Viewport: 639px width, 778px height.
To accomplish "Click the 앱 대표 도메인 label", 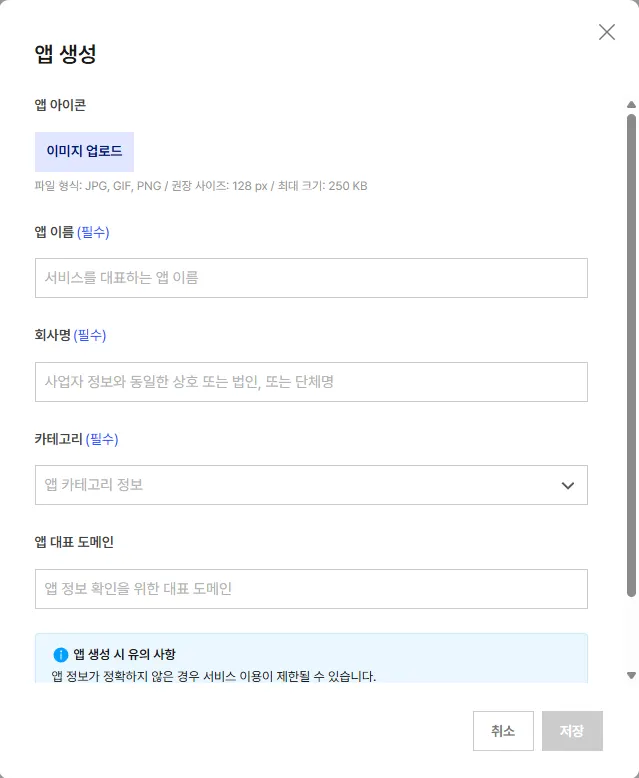I will coord(74,542).
